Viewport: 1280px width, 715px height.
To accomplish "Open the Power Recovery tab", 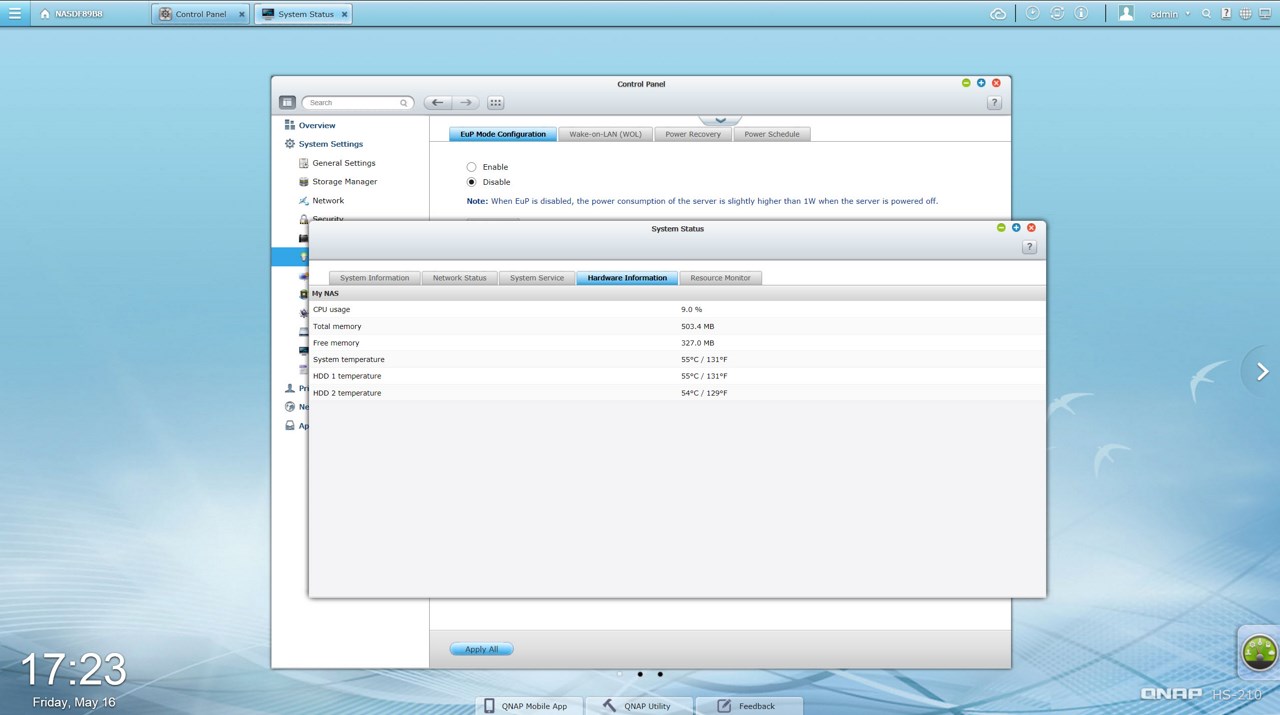I will [693, 134].
